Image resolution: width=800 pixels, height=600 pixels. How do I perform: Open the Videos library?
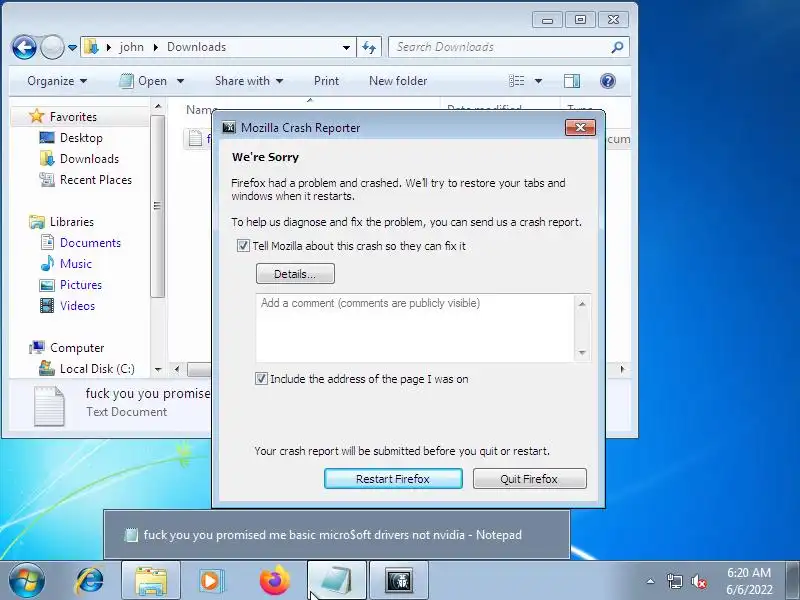click(x=77, y=306)
